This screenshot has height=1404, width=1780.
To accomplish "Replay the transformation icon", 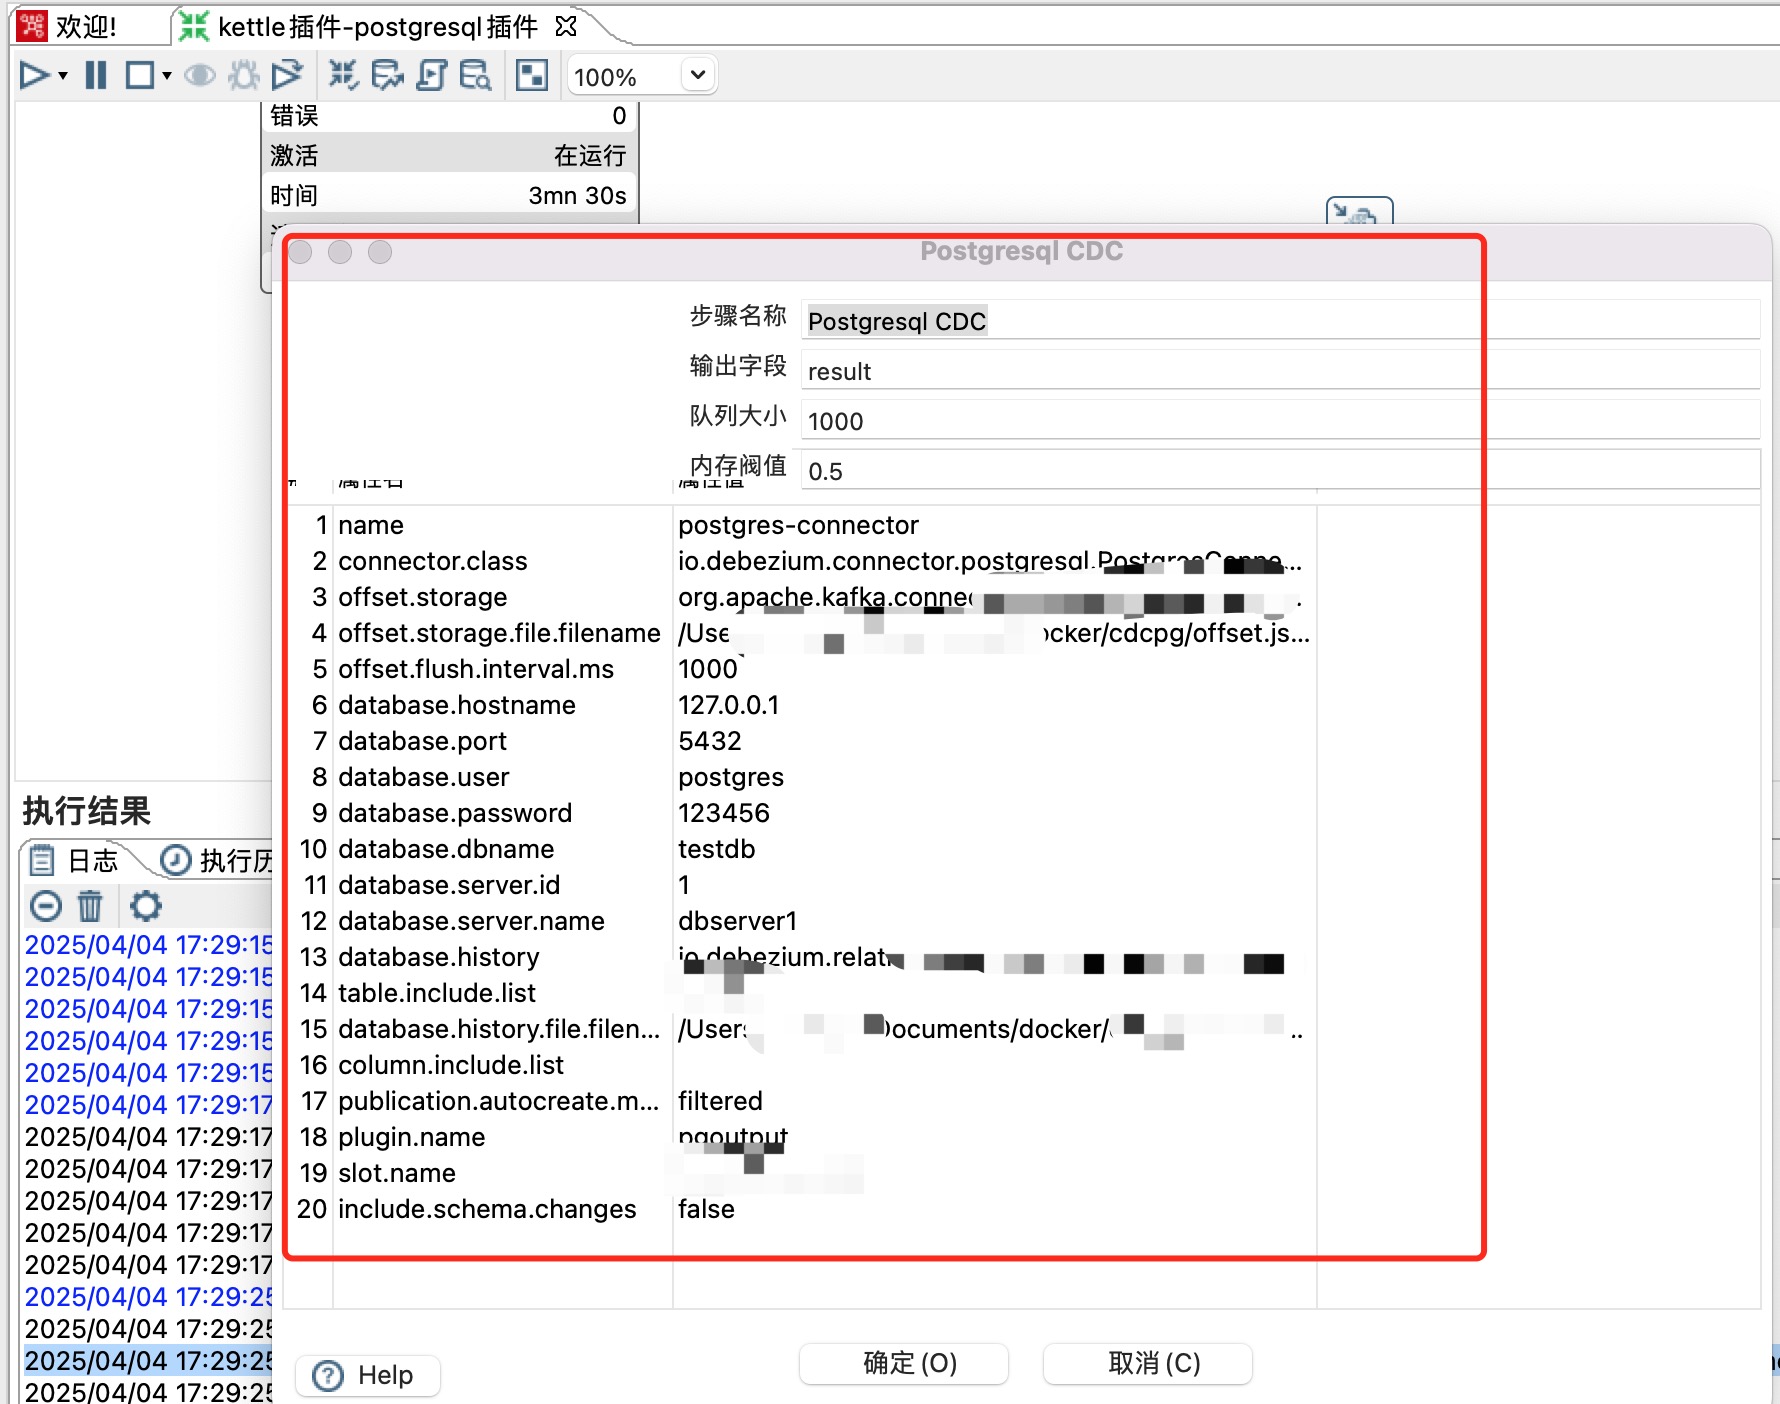I will [287, 75].
